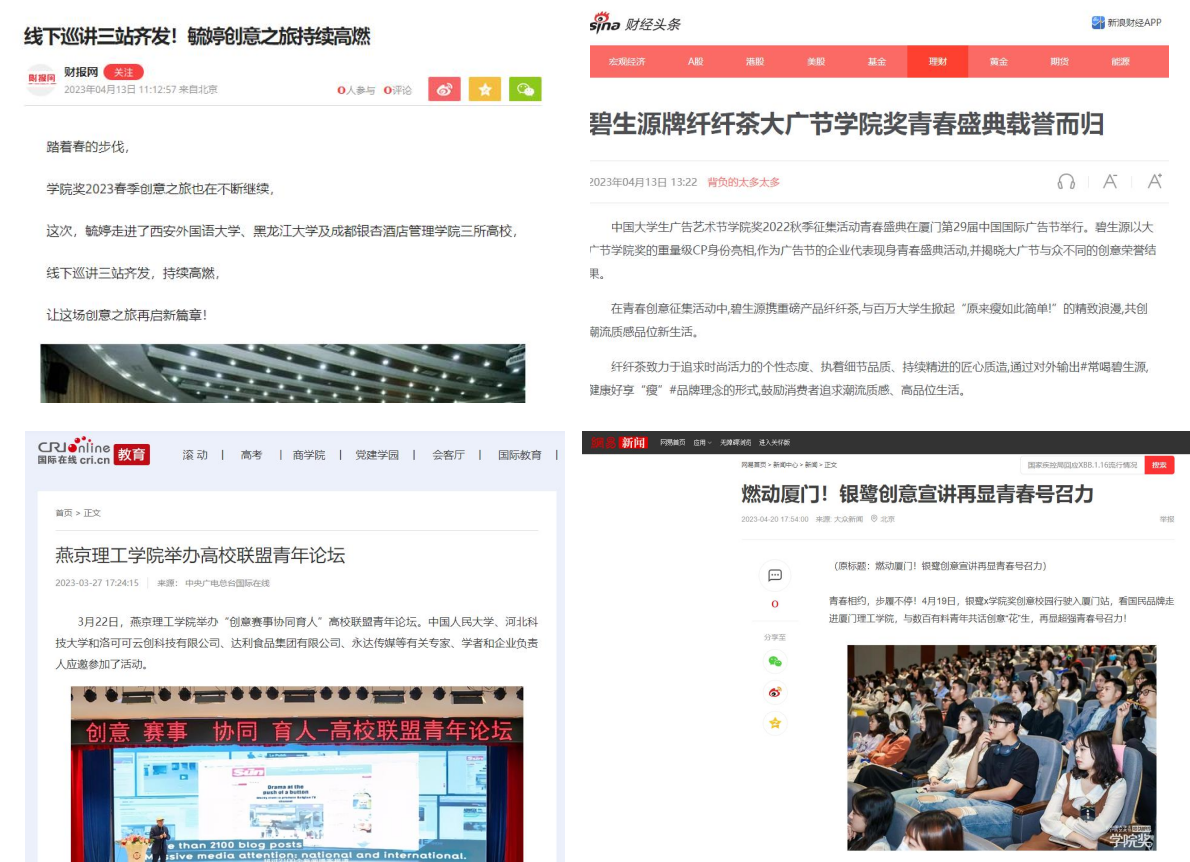
Task: Click the red 搜索 button
Action: [x=1159, y=465]
